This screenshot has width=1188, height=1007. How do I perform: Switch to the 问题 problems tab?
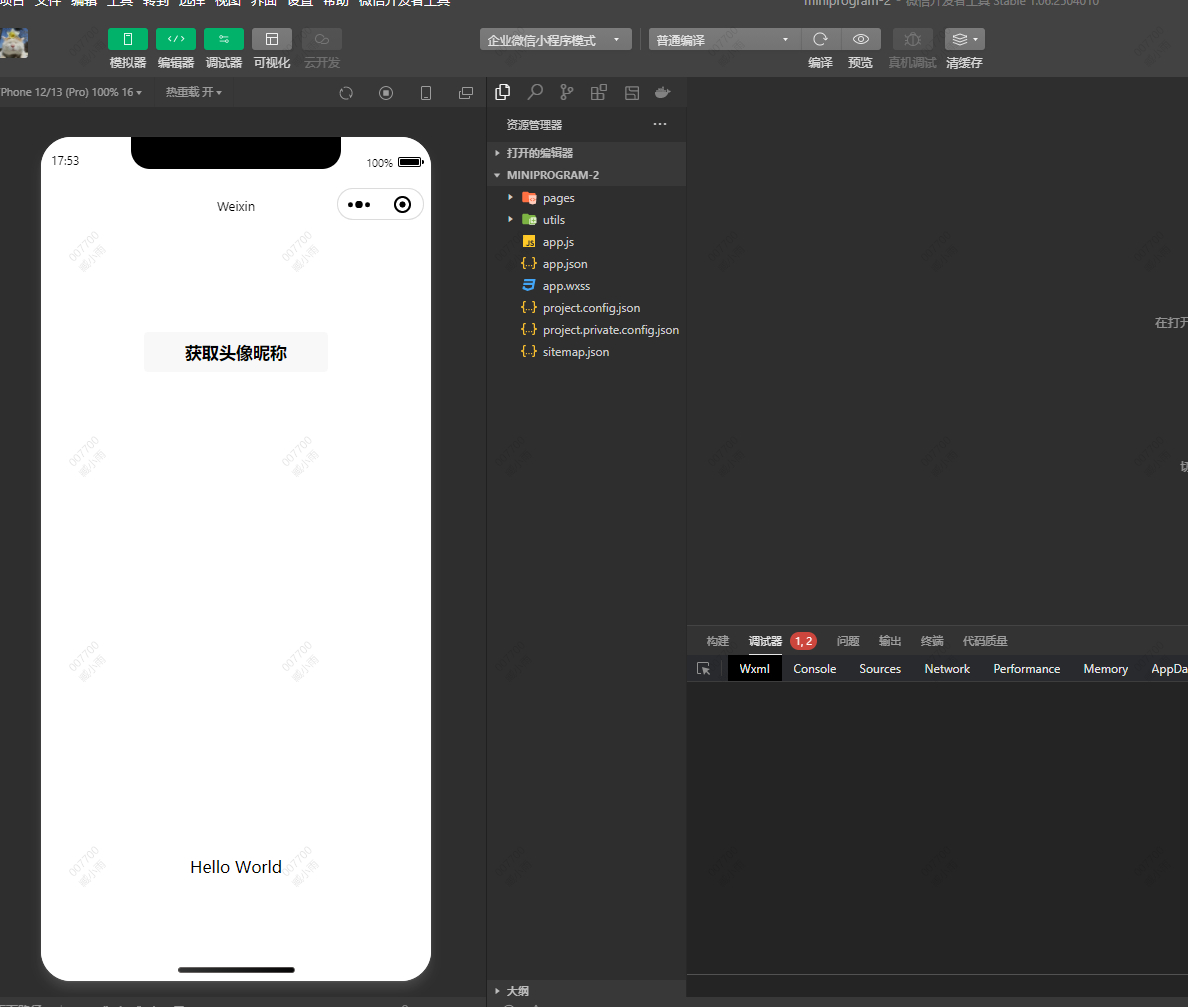(x=848, y=641)
